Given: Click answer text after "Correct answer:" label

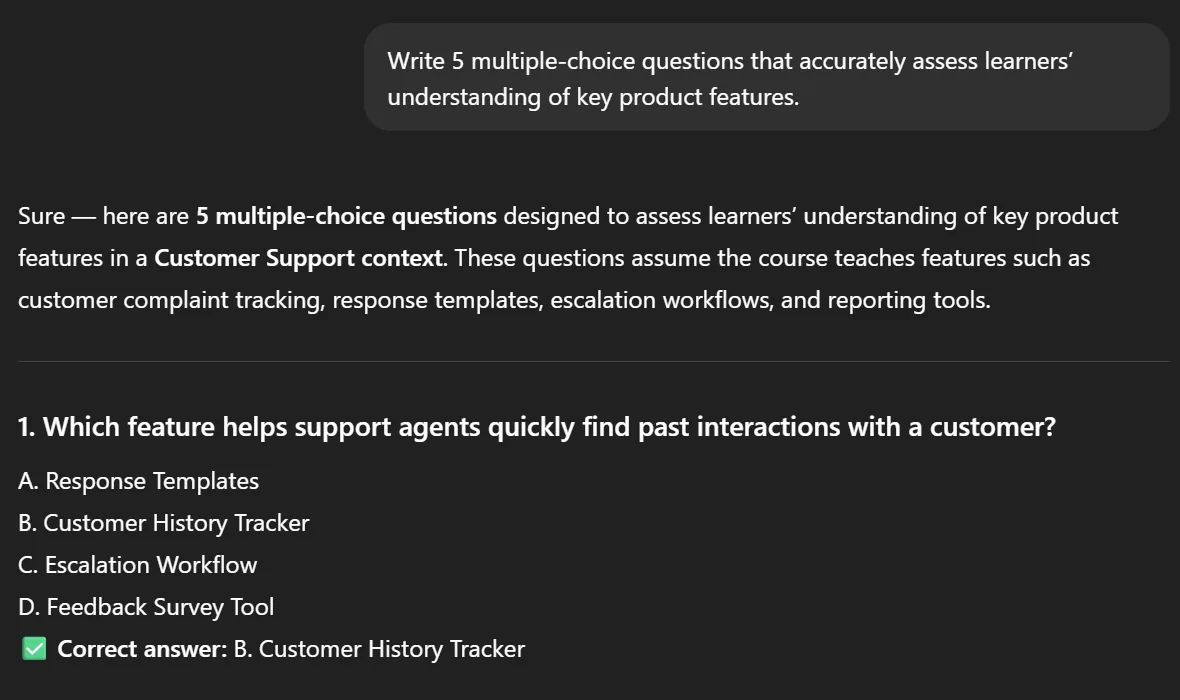Looking at the screenshot, I should pyautogui.click(x=379, y=649).
